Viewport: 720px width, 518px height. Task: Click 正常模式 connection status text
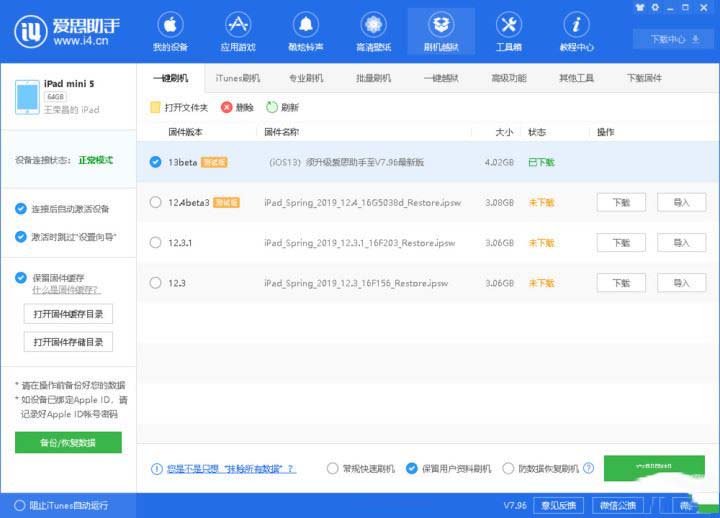pyautogui.click(x=96, y=160)
